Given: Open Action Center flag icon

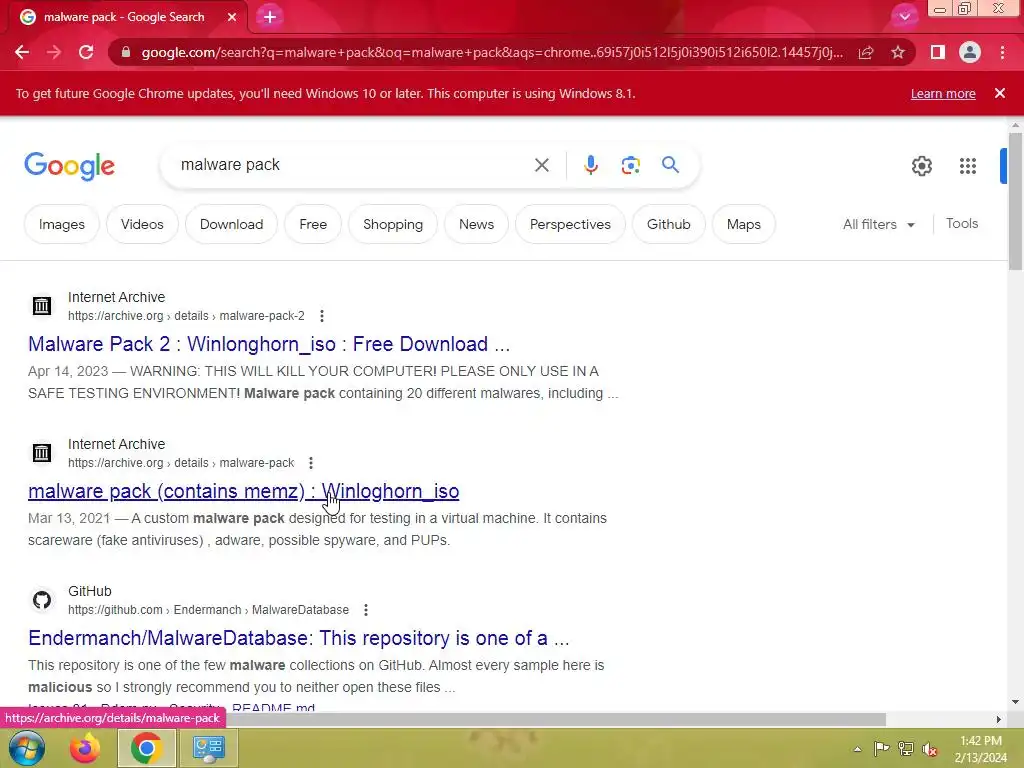Looking at the screenshot, I should 881,748.
